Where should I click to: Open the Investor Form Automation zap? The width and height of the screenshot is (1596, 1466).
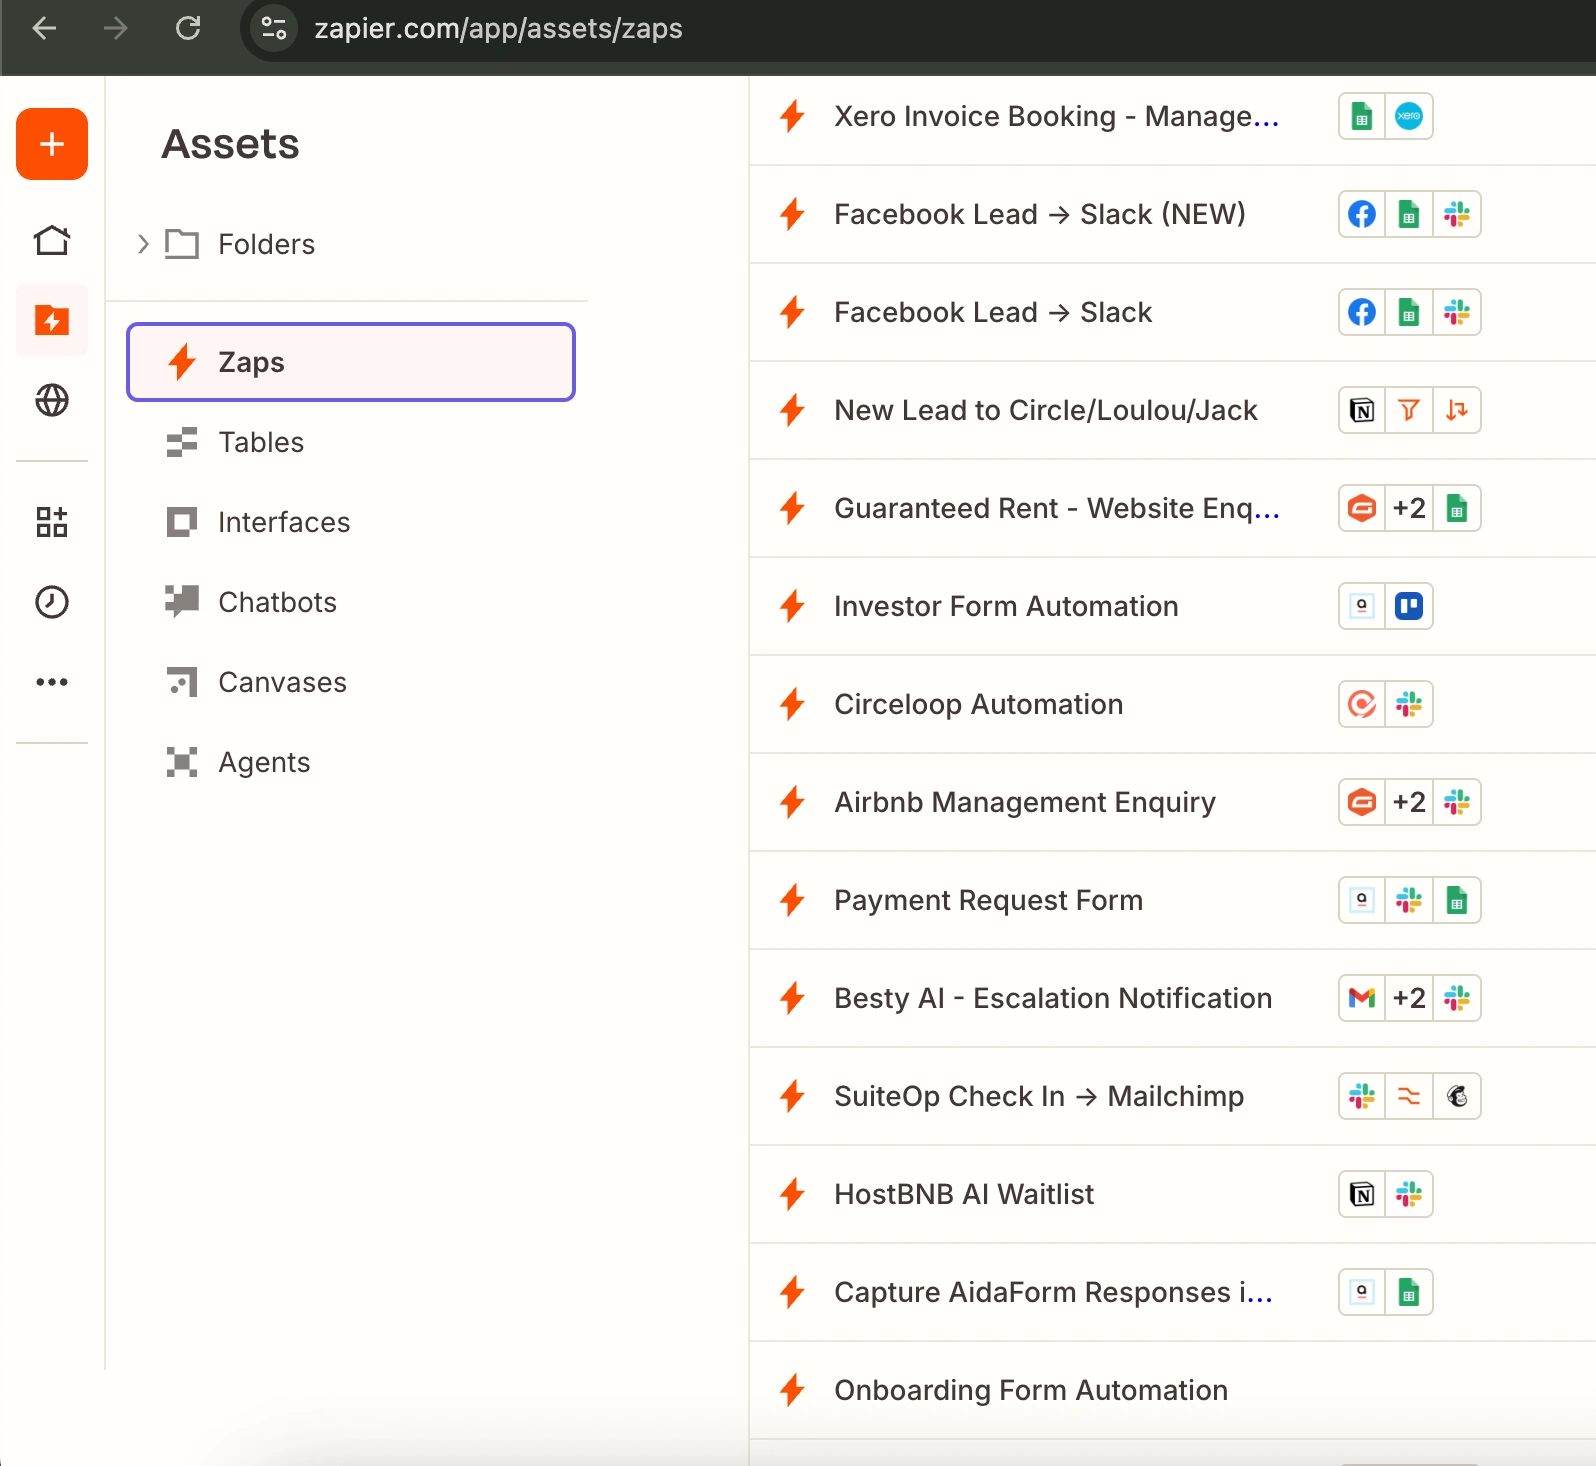tap(1006, 606)
